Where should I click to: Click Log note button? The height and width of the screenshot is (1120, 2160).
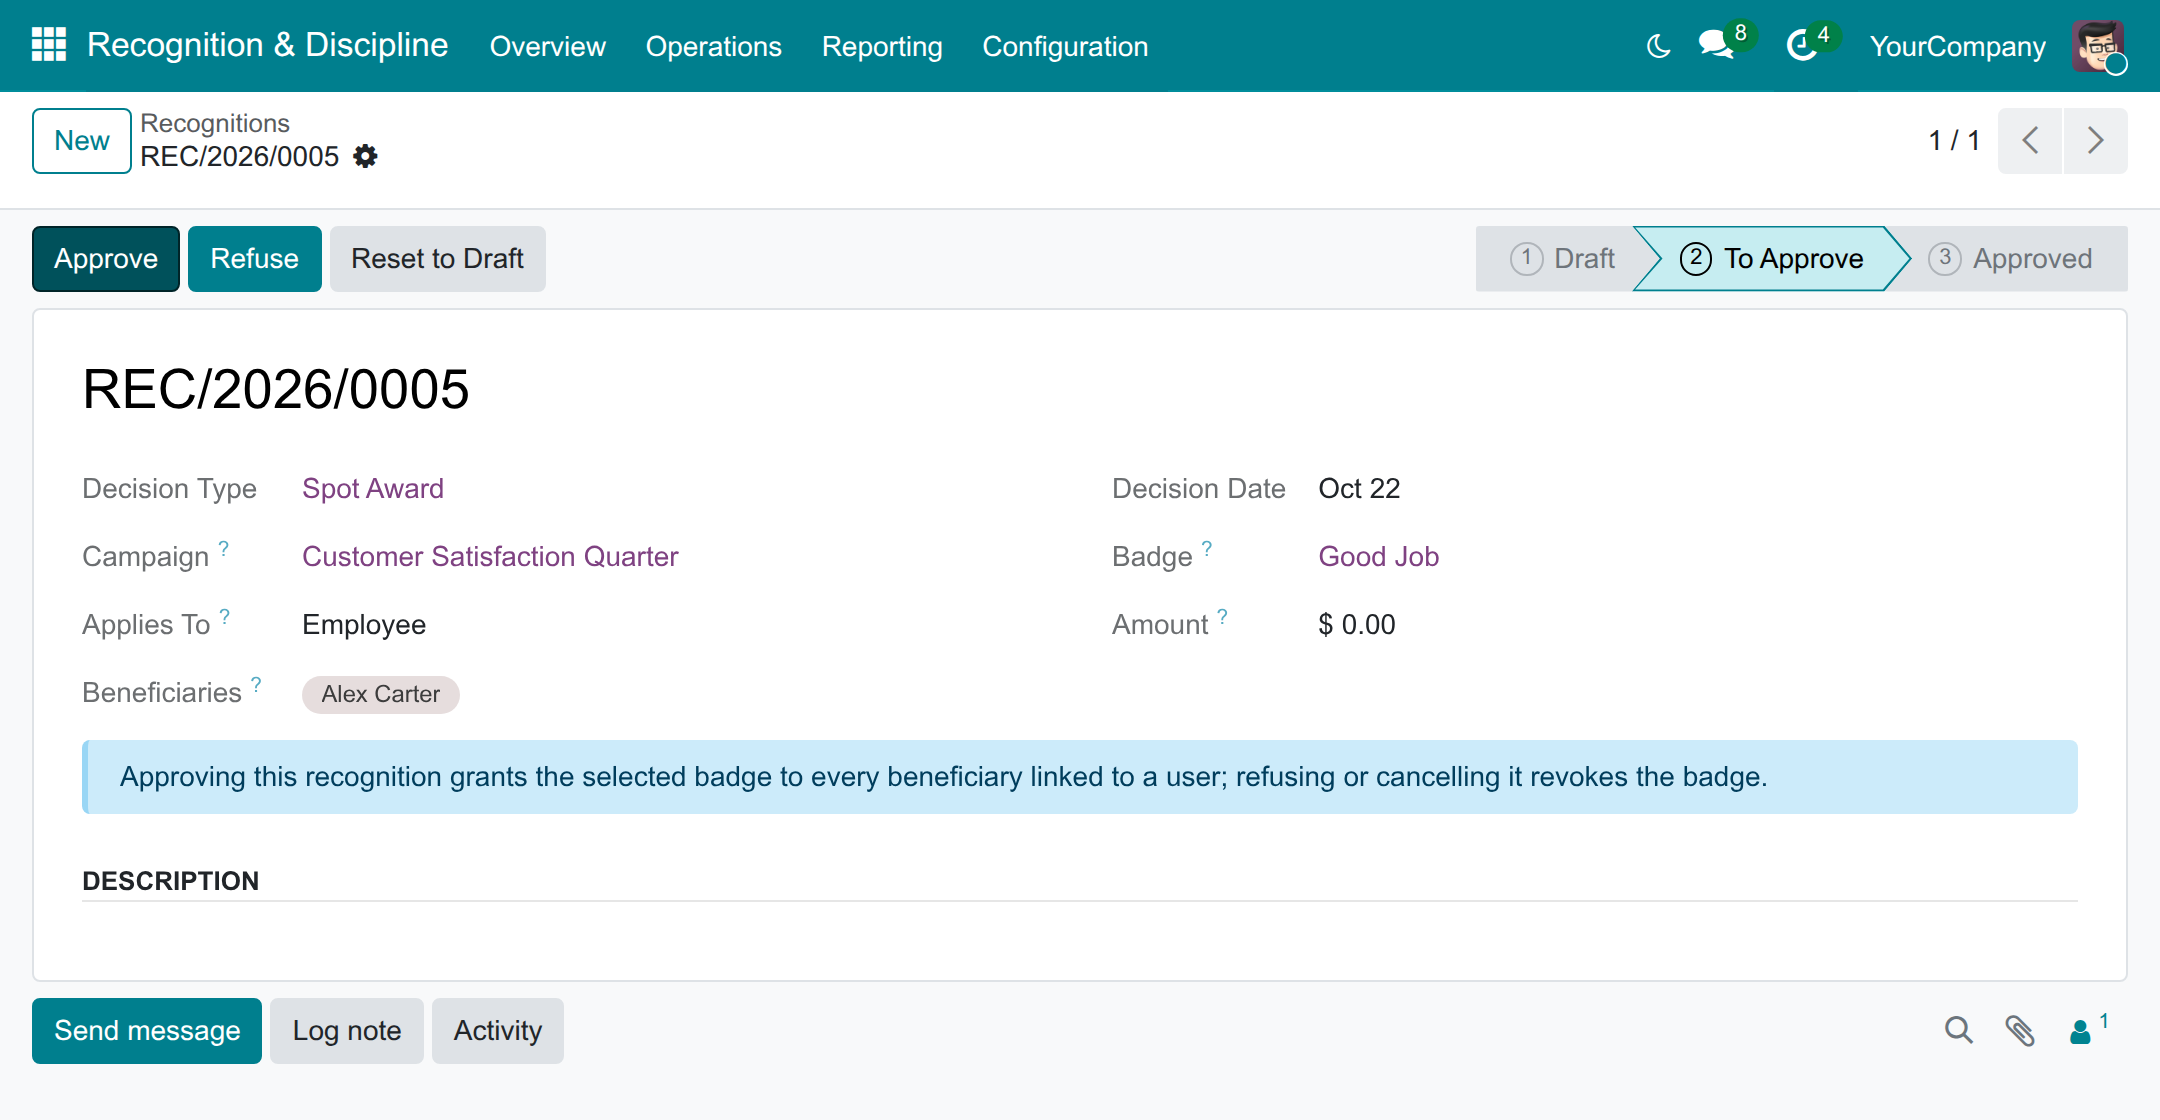[347, 1031]
